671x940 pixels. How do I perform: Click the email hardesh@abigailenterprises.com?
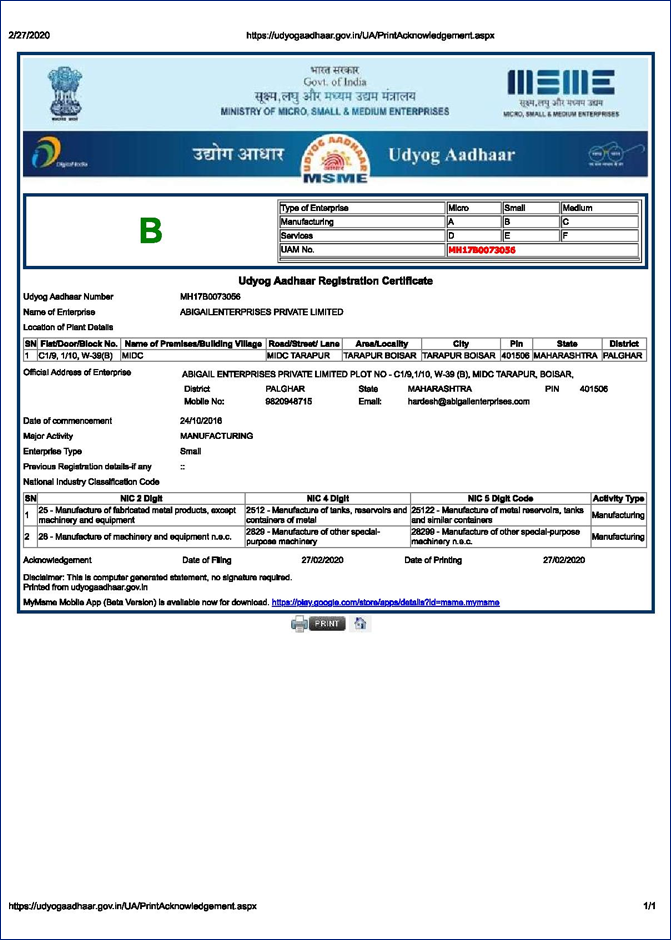pos(468,402)
